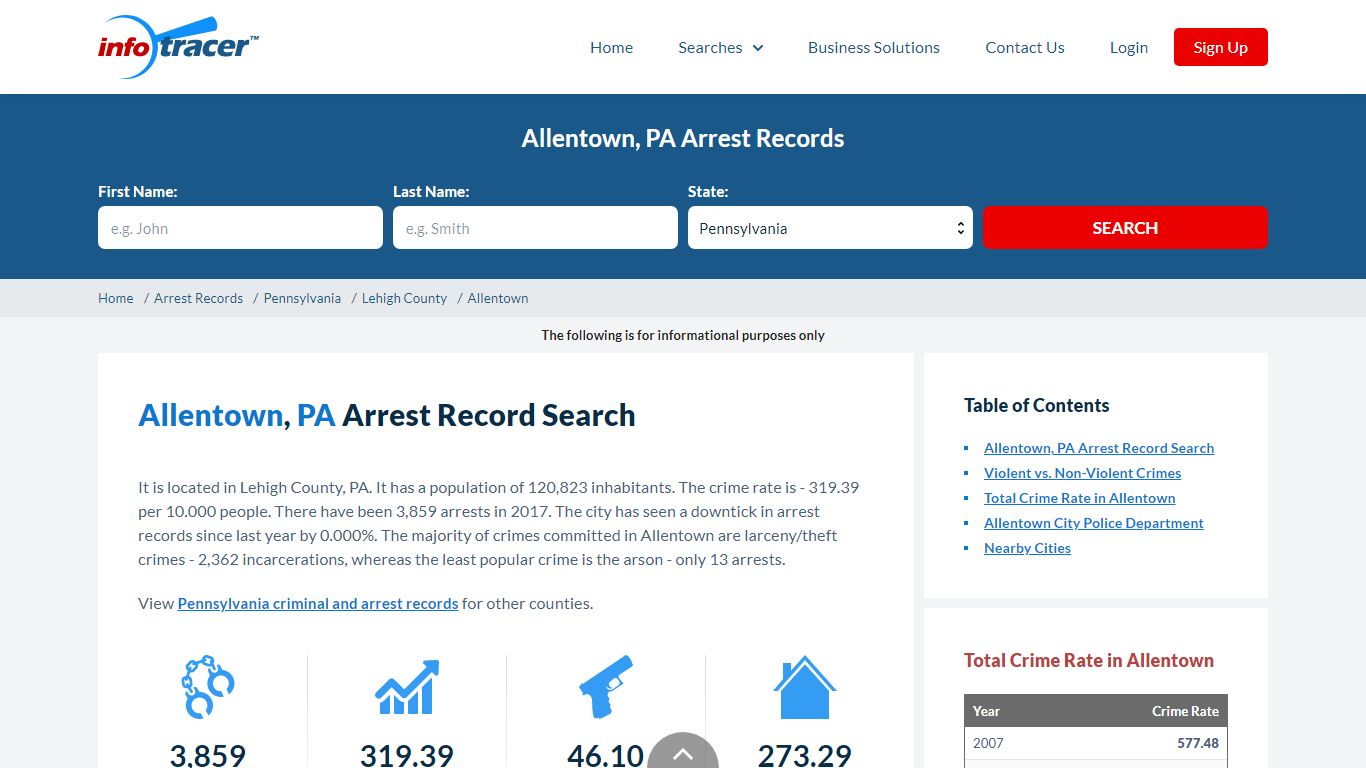
Task: Click the Crime Rate column header
Action: pos(1185,711)
